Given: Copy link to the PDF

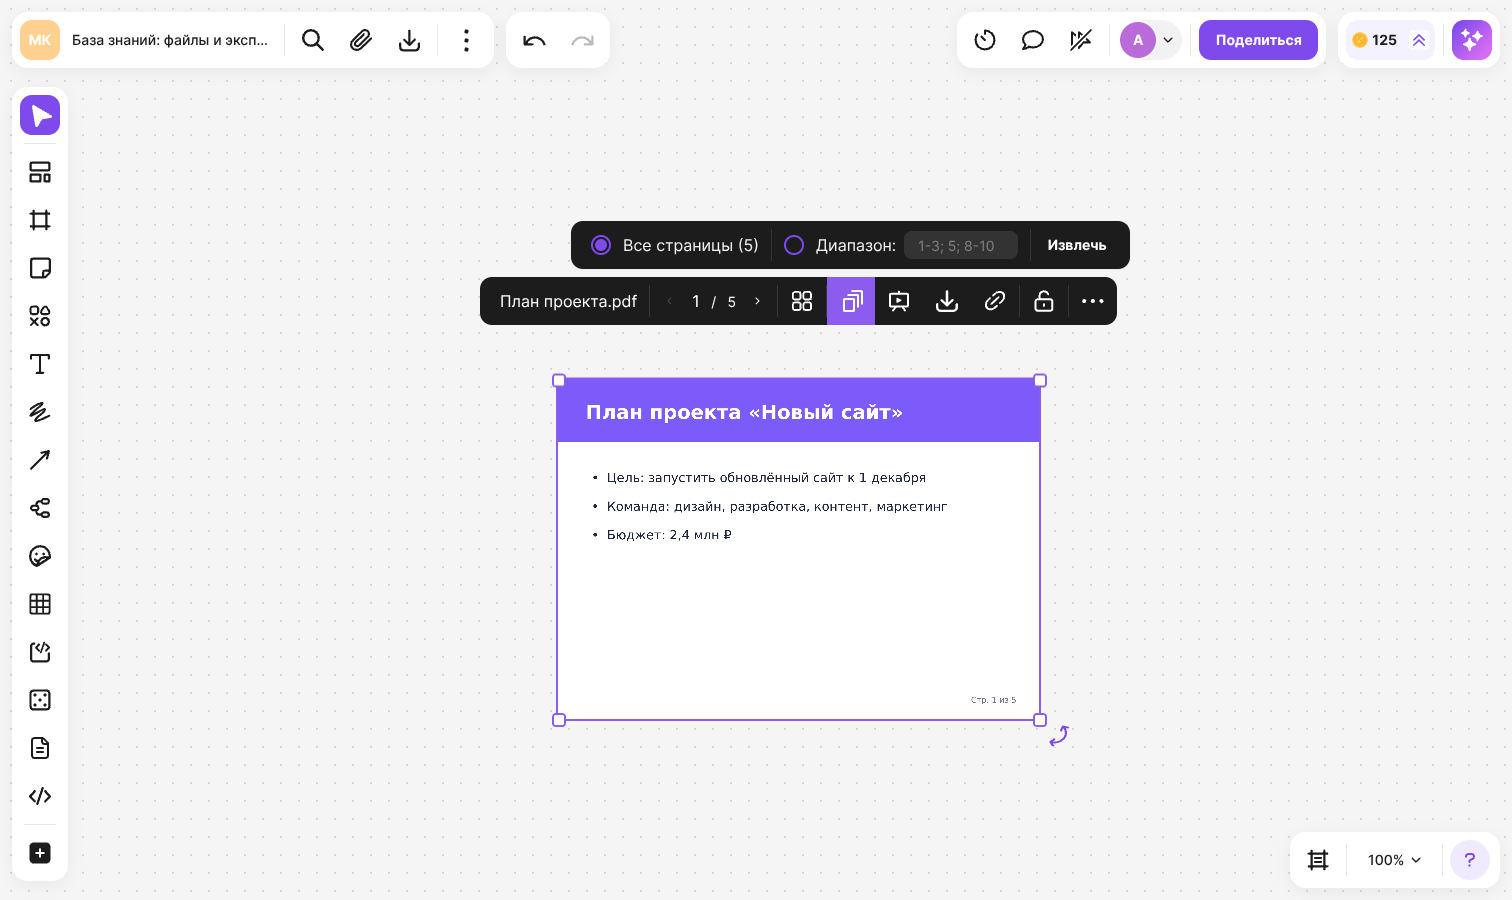Looking at the screenshot, I should (995, 301).
